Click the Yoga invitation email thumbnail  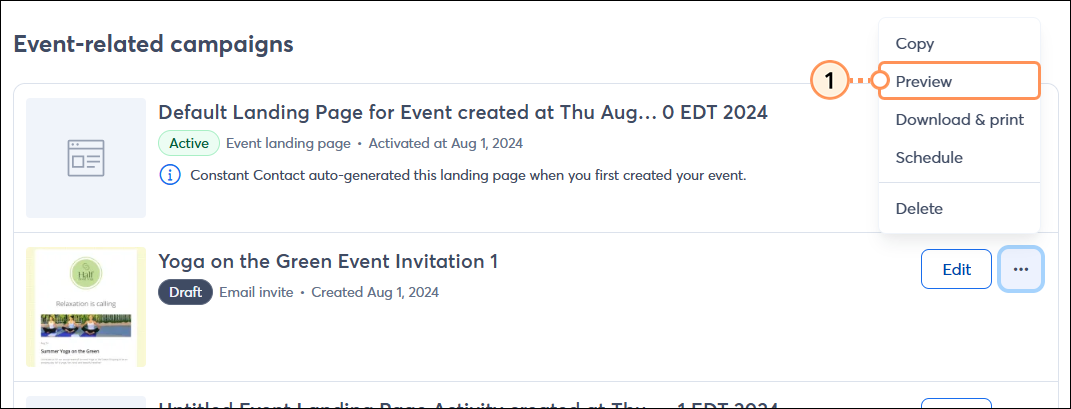tap(86, 307)
